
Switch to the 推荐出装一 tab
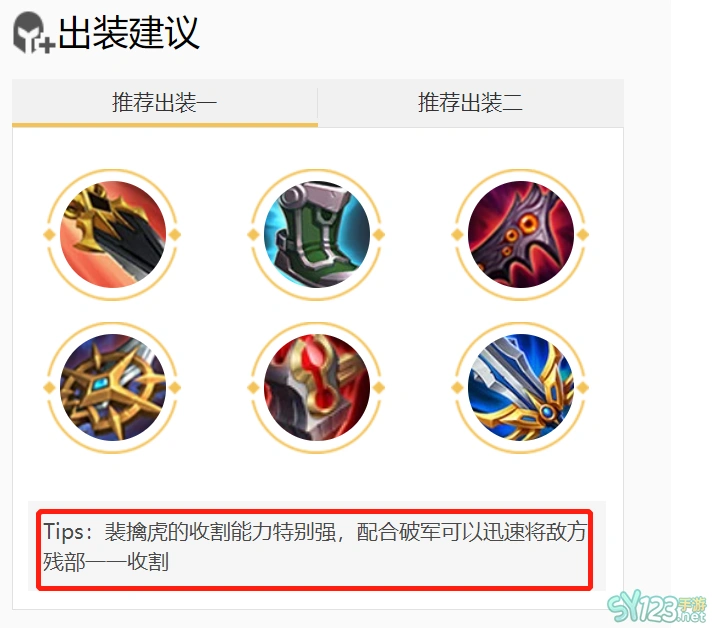(164, 102)
